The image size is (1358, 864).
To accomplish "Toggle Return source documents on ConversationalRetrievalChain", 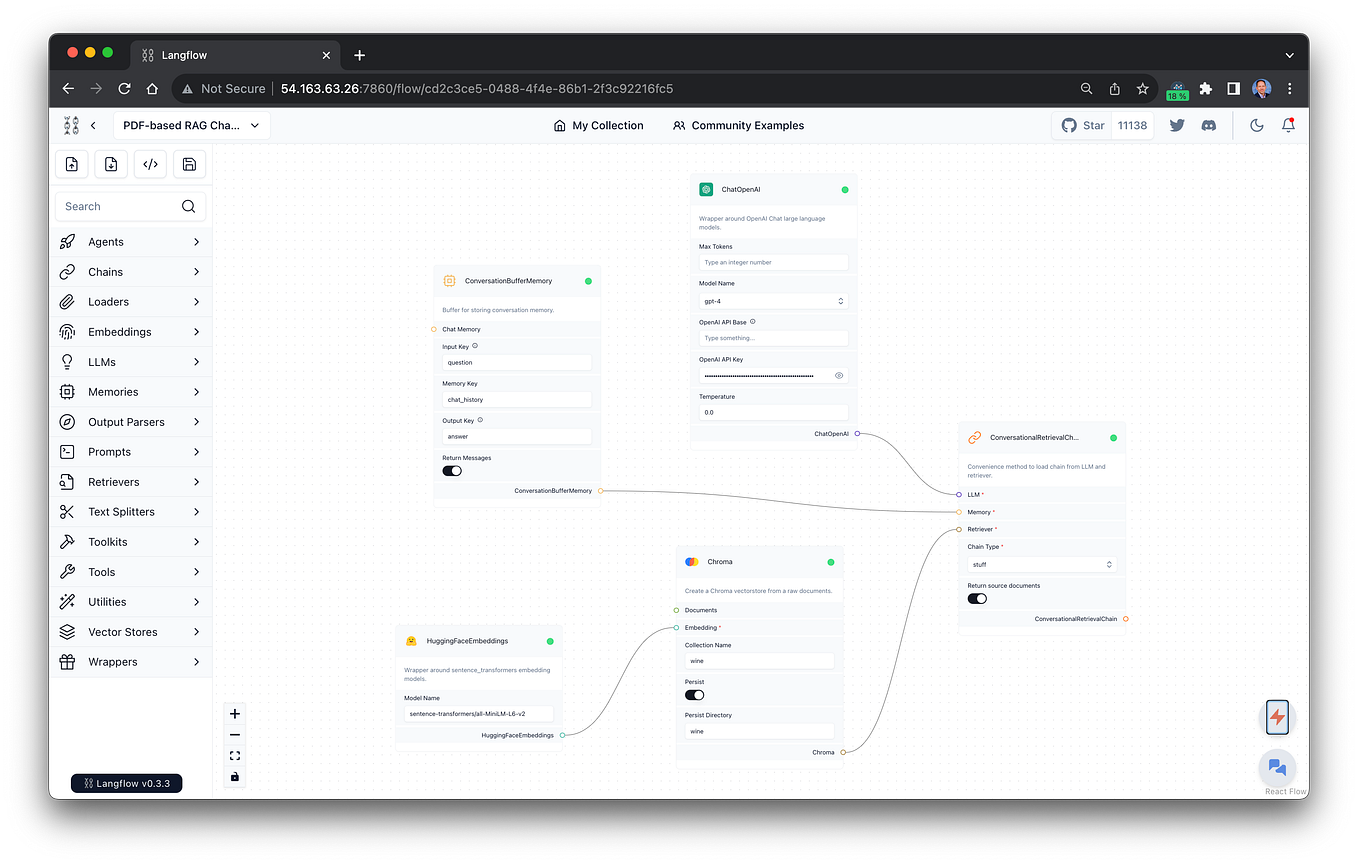I will [x=976, y=598].
